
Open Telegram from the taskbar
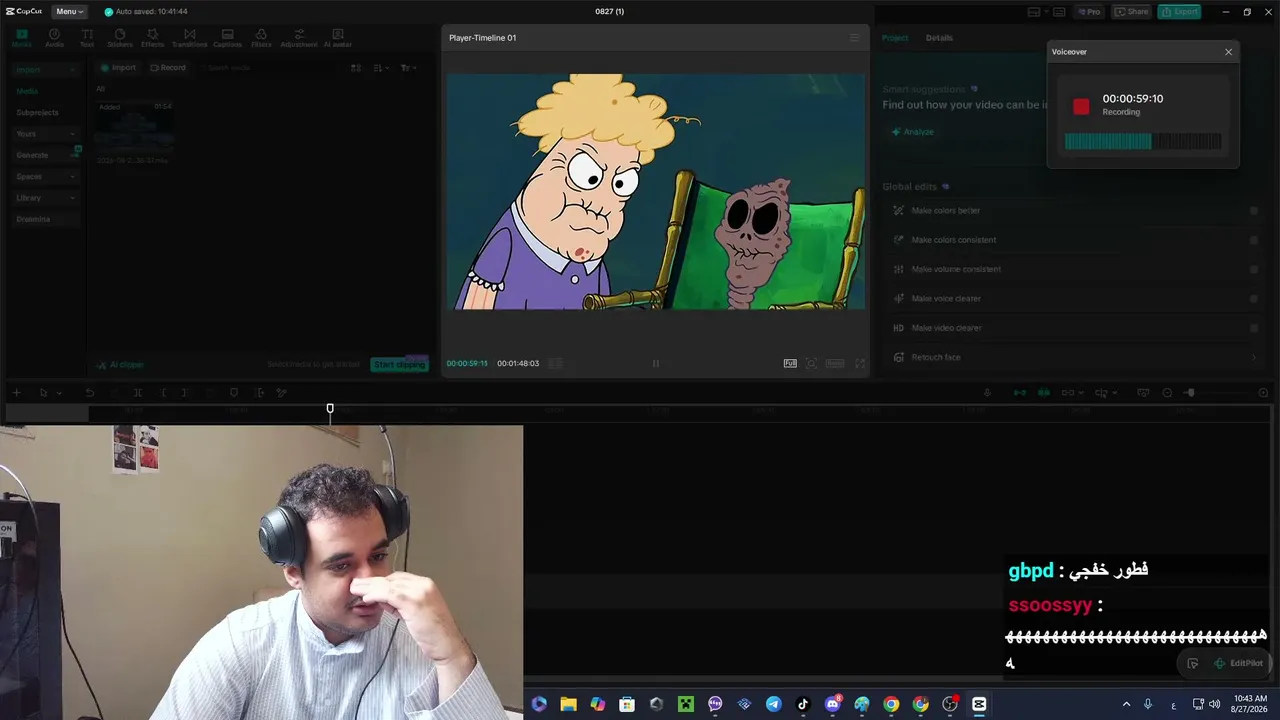[x=774, y=704]
